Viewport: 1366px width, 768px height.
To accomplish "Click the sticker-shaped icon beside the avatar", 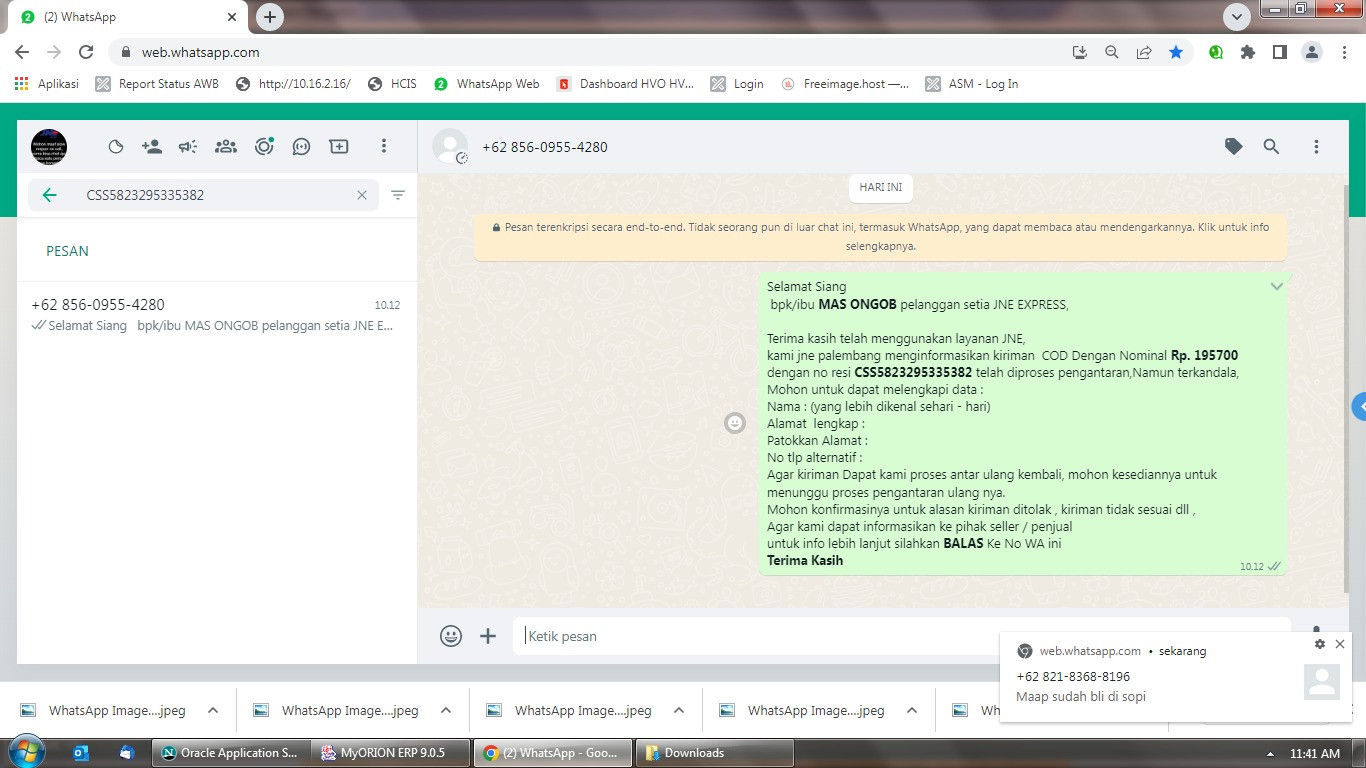I will (116, 147).
